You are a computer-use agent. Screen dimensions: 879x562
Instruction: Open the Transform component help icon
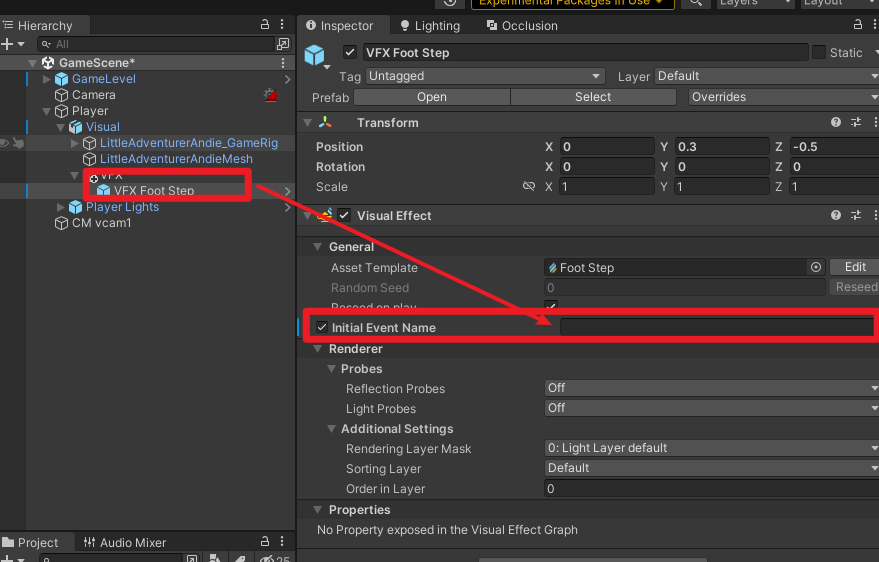tap(836, 123)
